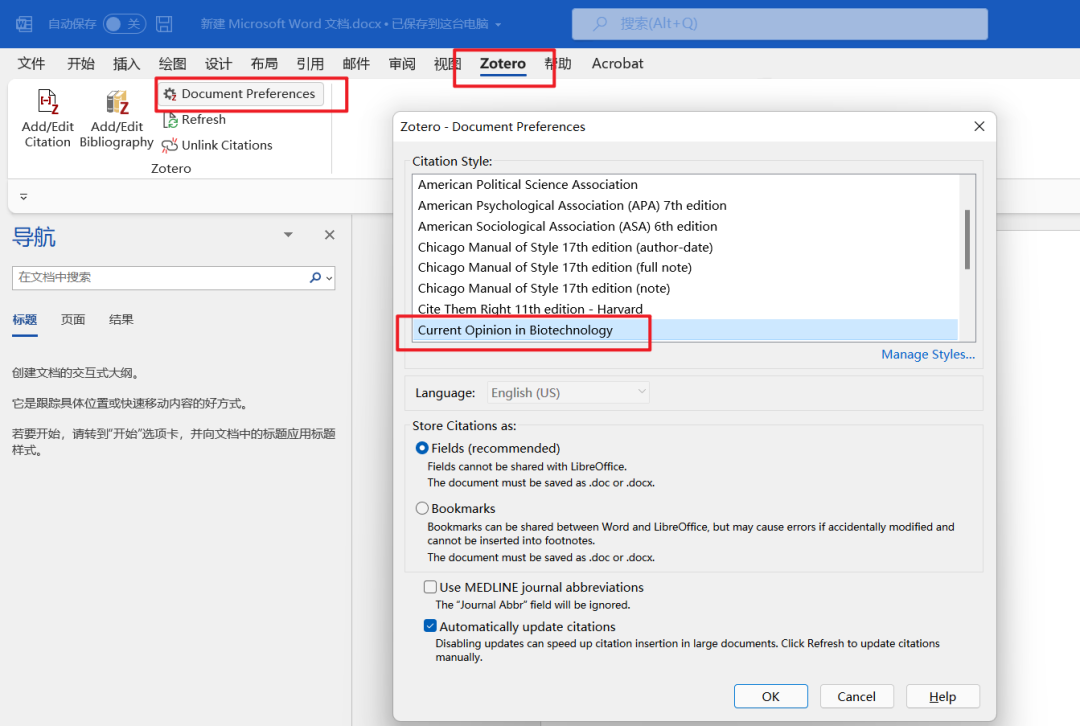Switch to the 页面 navigation tab

[73, 320]
